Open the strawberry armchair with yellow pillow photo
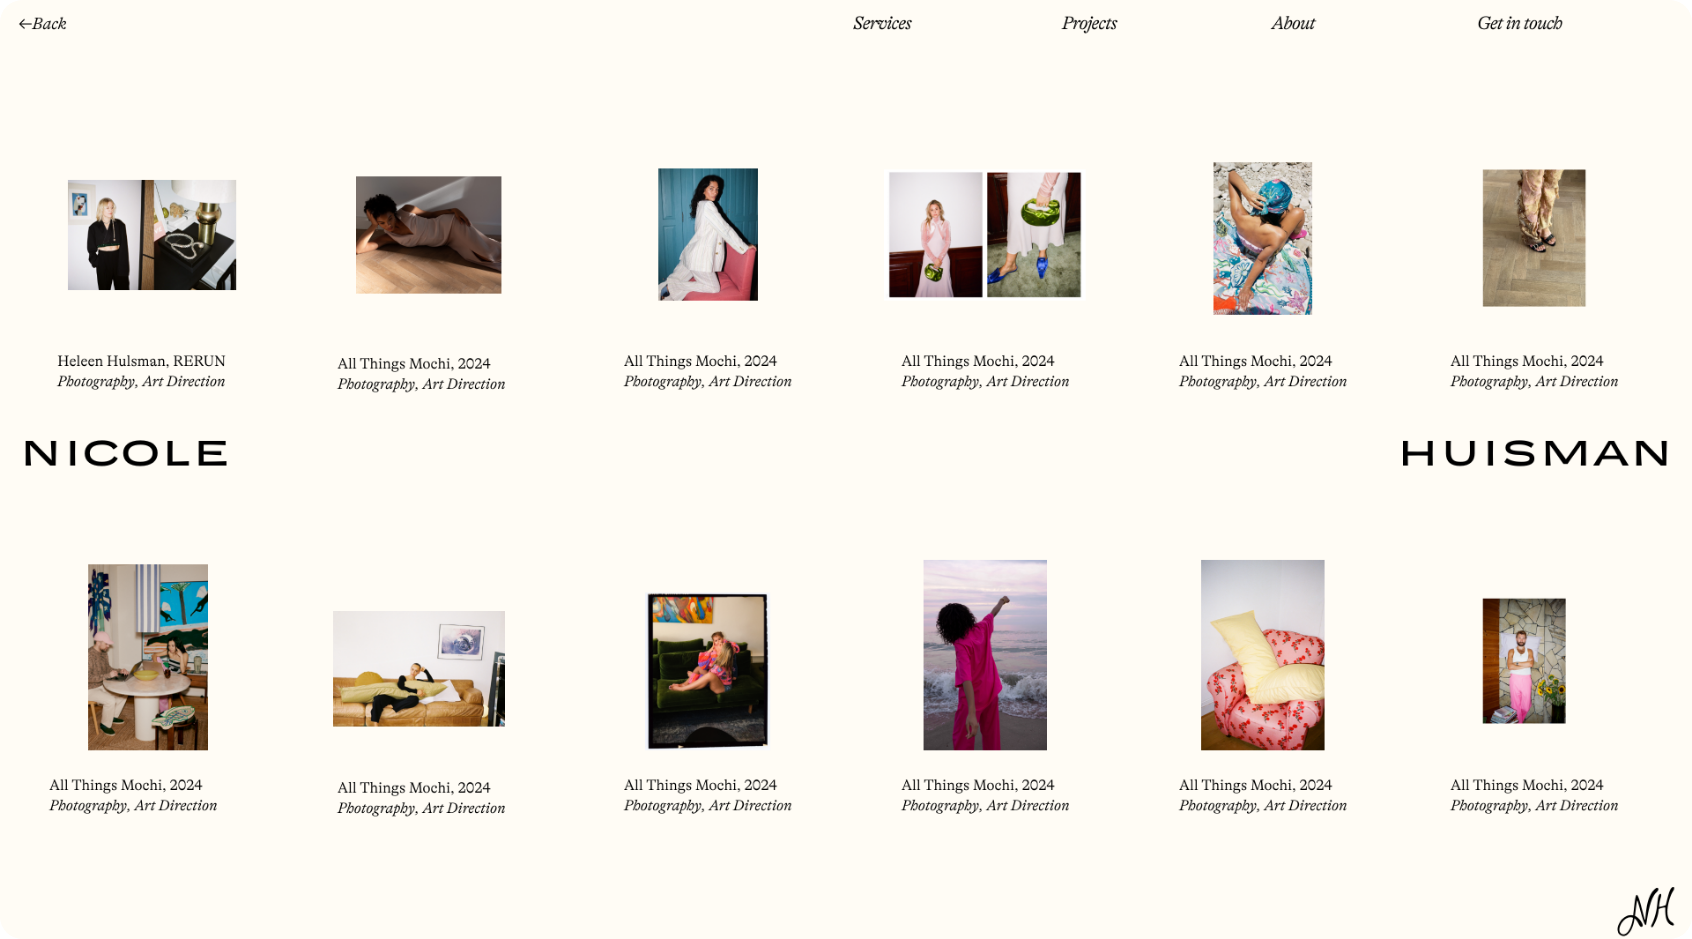1692x939 pixels. point(1262,655)
